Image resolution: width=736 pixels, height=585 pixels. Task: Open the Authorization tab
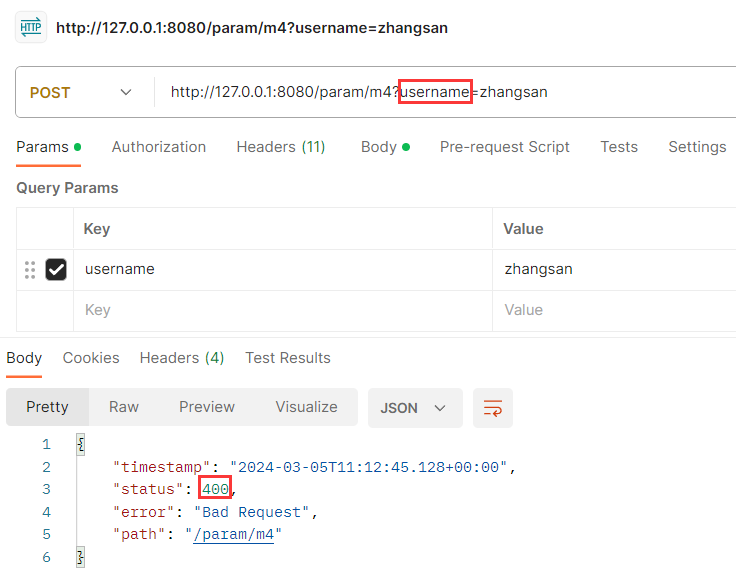(x=159, y=147)
